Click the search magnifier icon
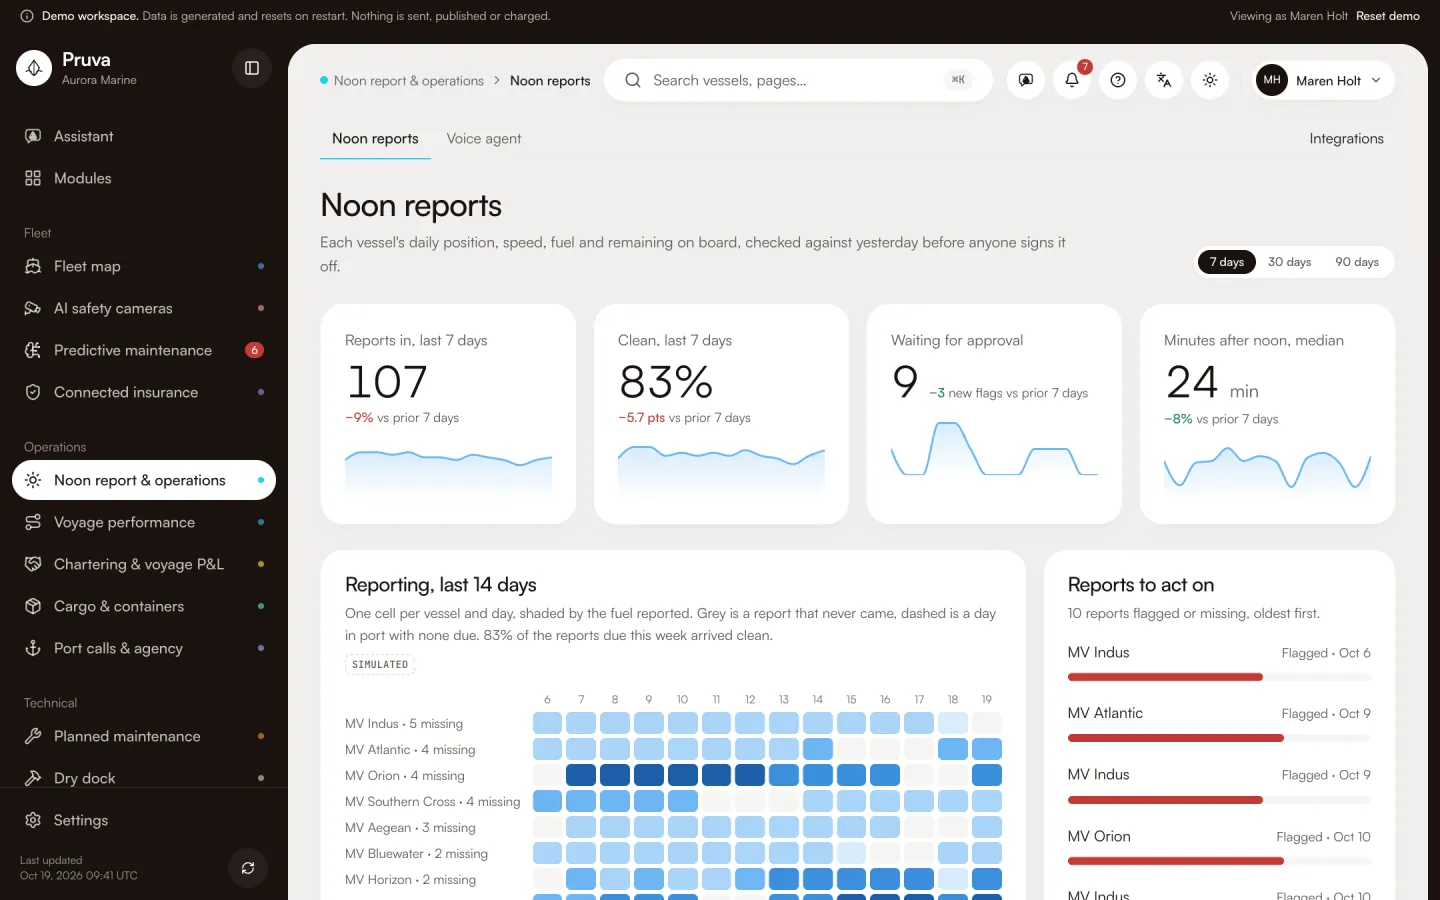This screenshot has width=1440, height=900. (x=633, y=80)
